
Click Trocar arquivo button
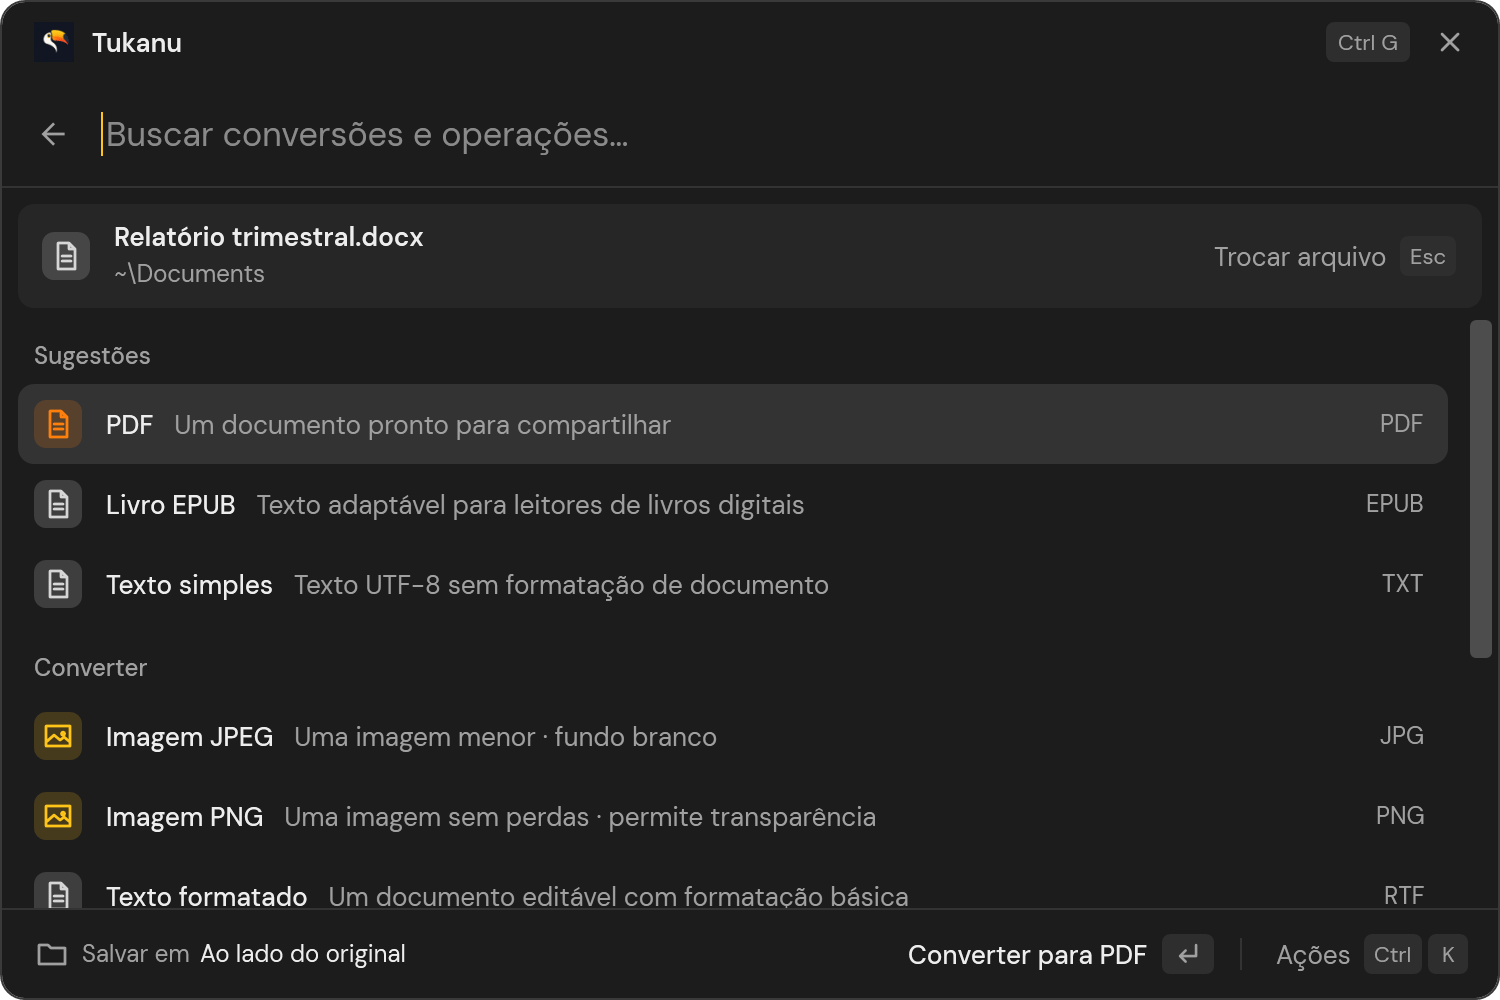(x=1334, y=256)
